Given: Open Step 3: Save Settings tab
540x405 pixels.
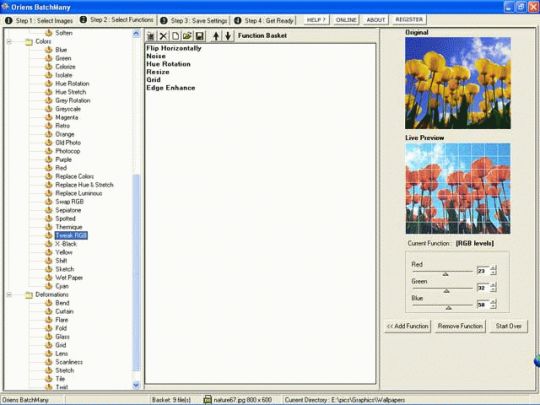Looking at the screenshot, I should click(x=194, y=21).
